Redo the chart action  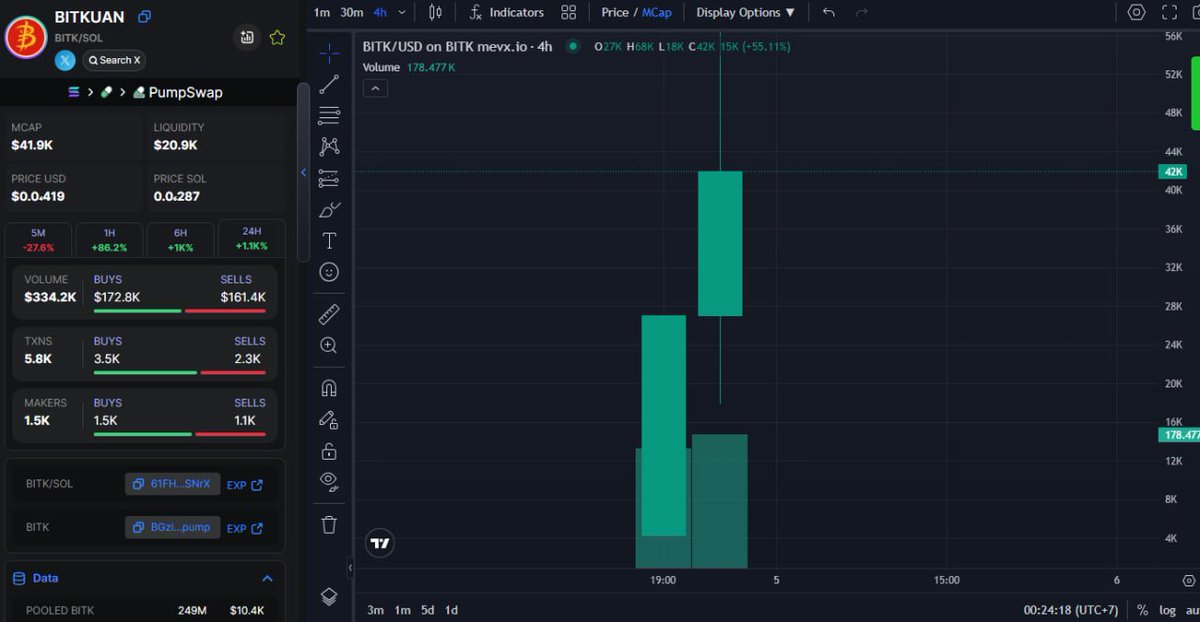tap(862, 12)
